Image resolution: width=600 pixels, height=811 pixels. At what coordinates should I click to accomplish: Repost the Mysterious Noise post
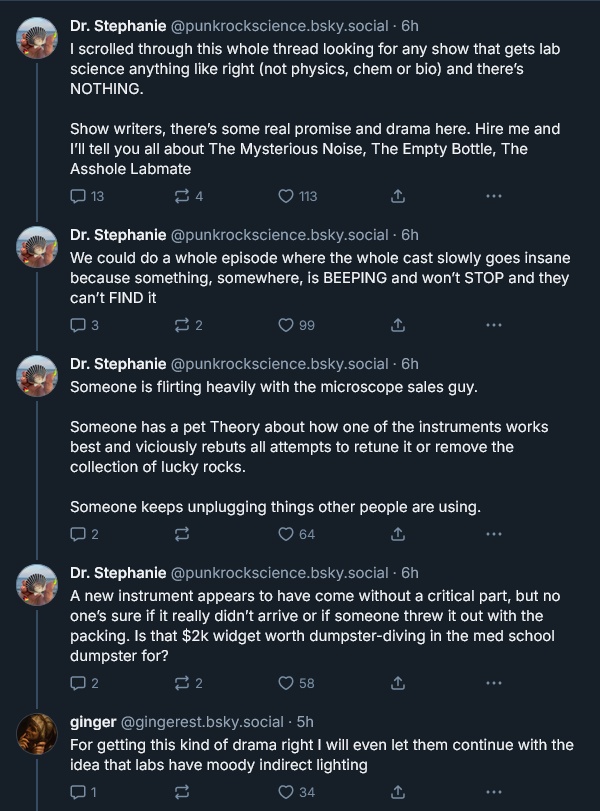coord(182,196)
